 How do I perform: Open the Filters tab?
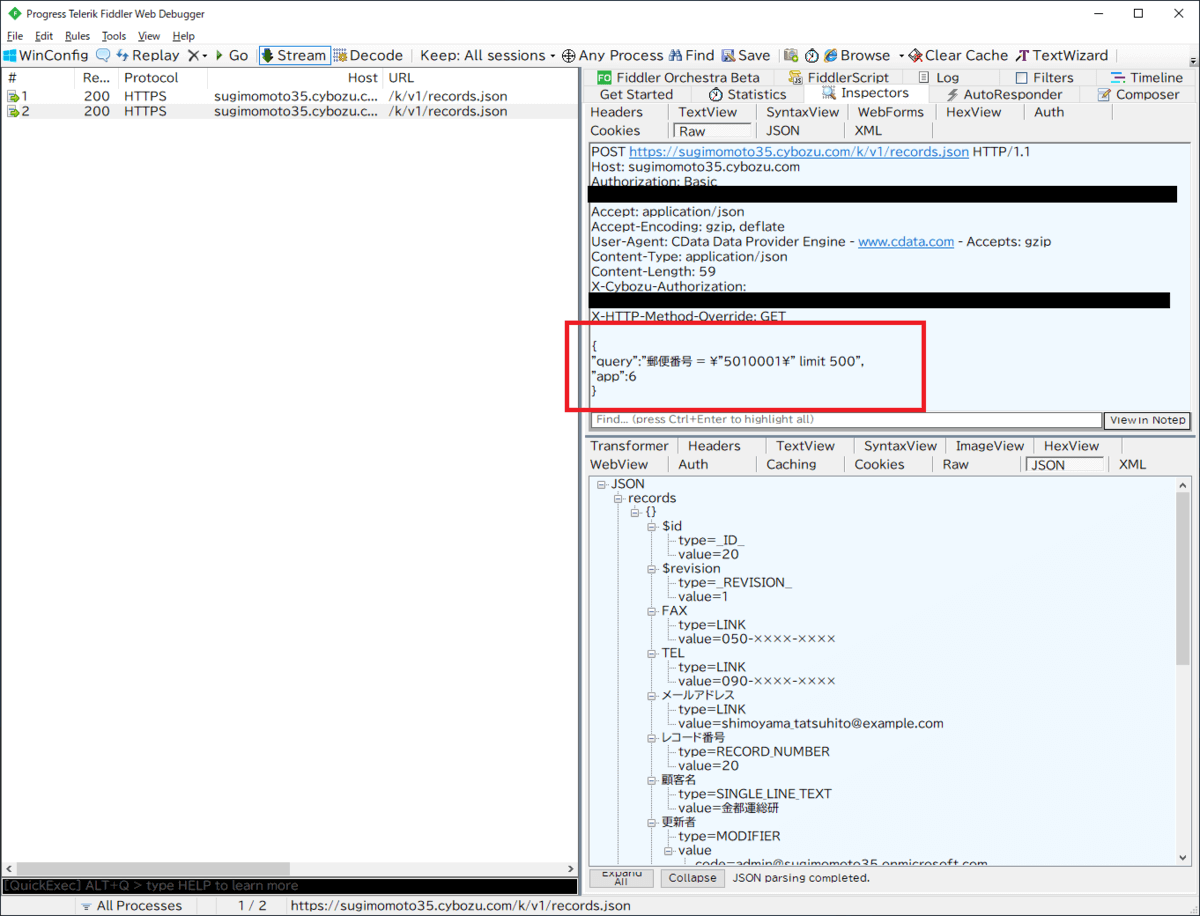[1044, 78]
